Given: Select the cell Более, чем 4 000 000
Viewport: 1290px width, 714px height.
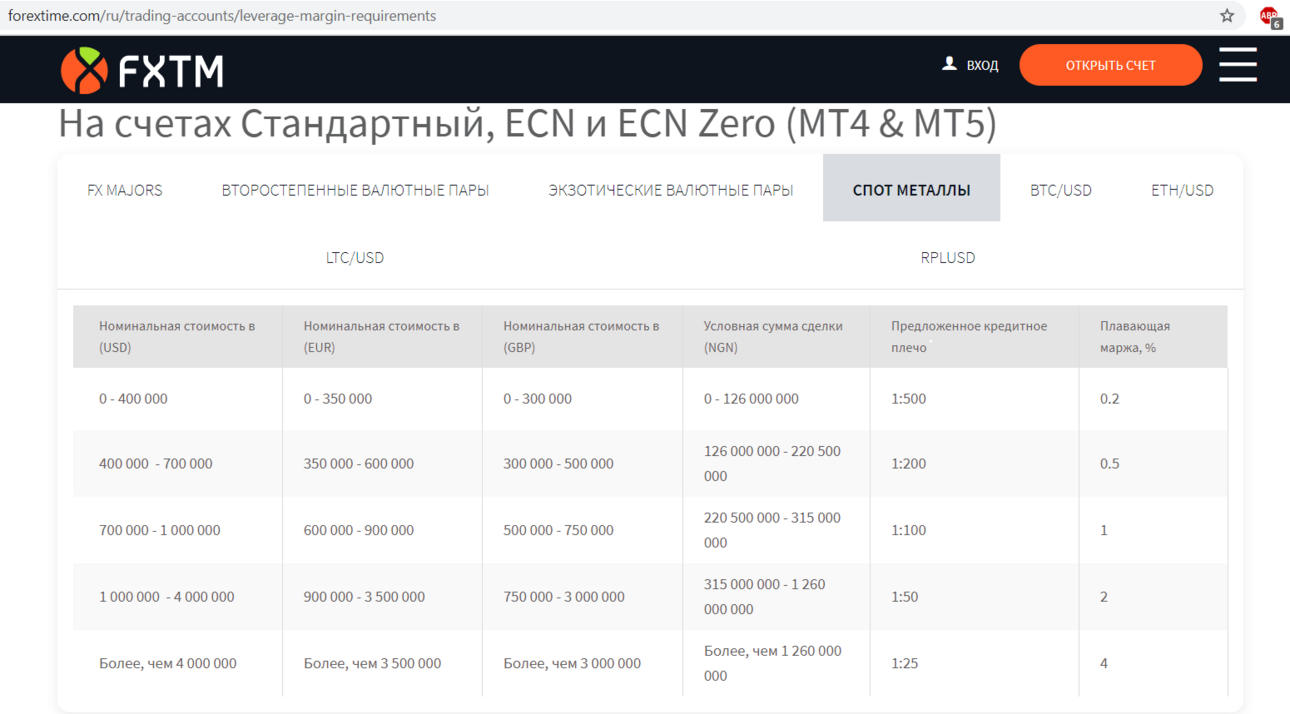Looking at the screenshot, I should pyautogui.click(x=168, y=663).
